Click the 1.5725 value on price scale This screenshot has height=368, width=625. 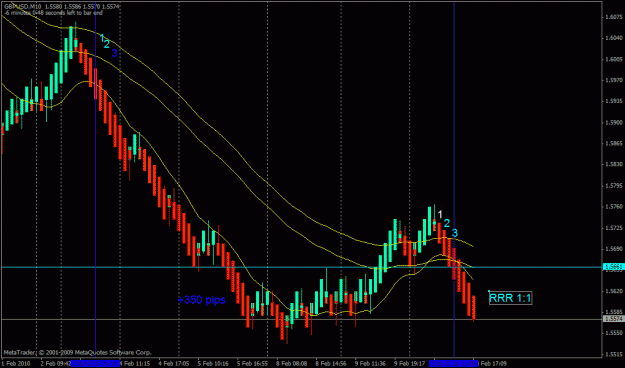click(613, 228)
